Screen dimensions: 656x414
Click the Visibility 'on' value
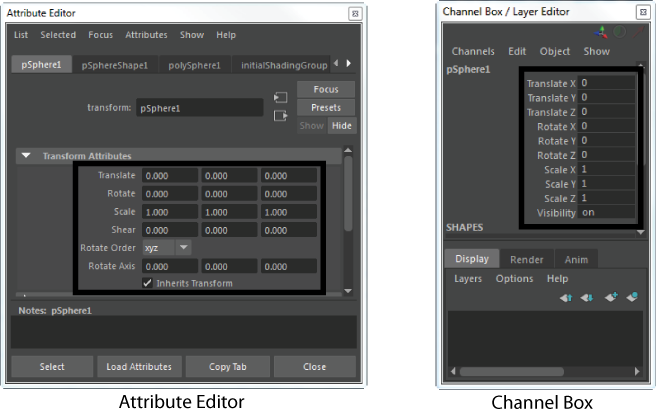click(606, 212)
